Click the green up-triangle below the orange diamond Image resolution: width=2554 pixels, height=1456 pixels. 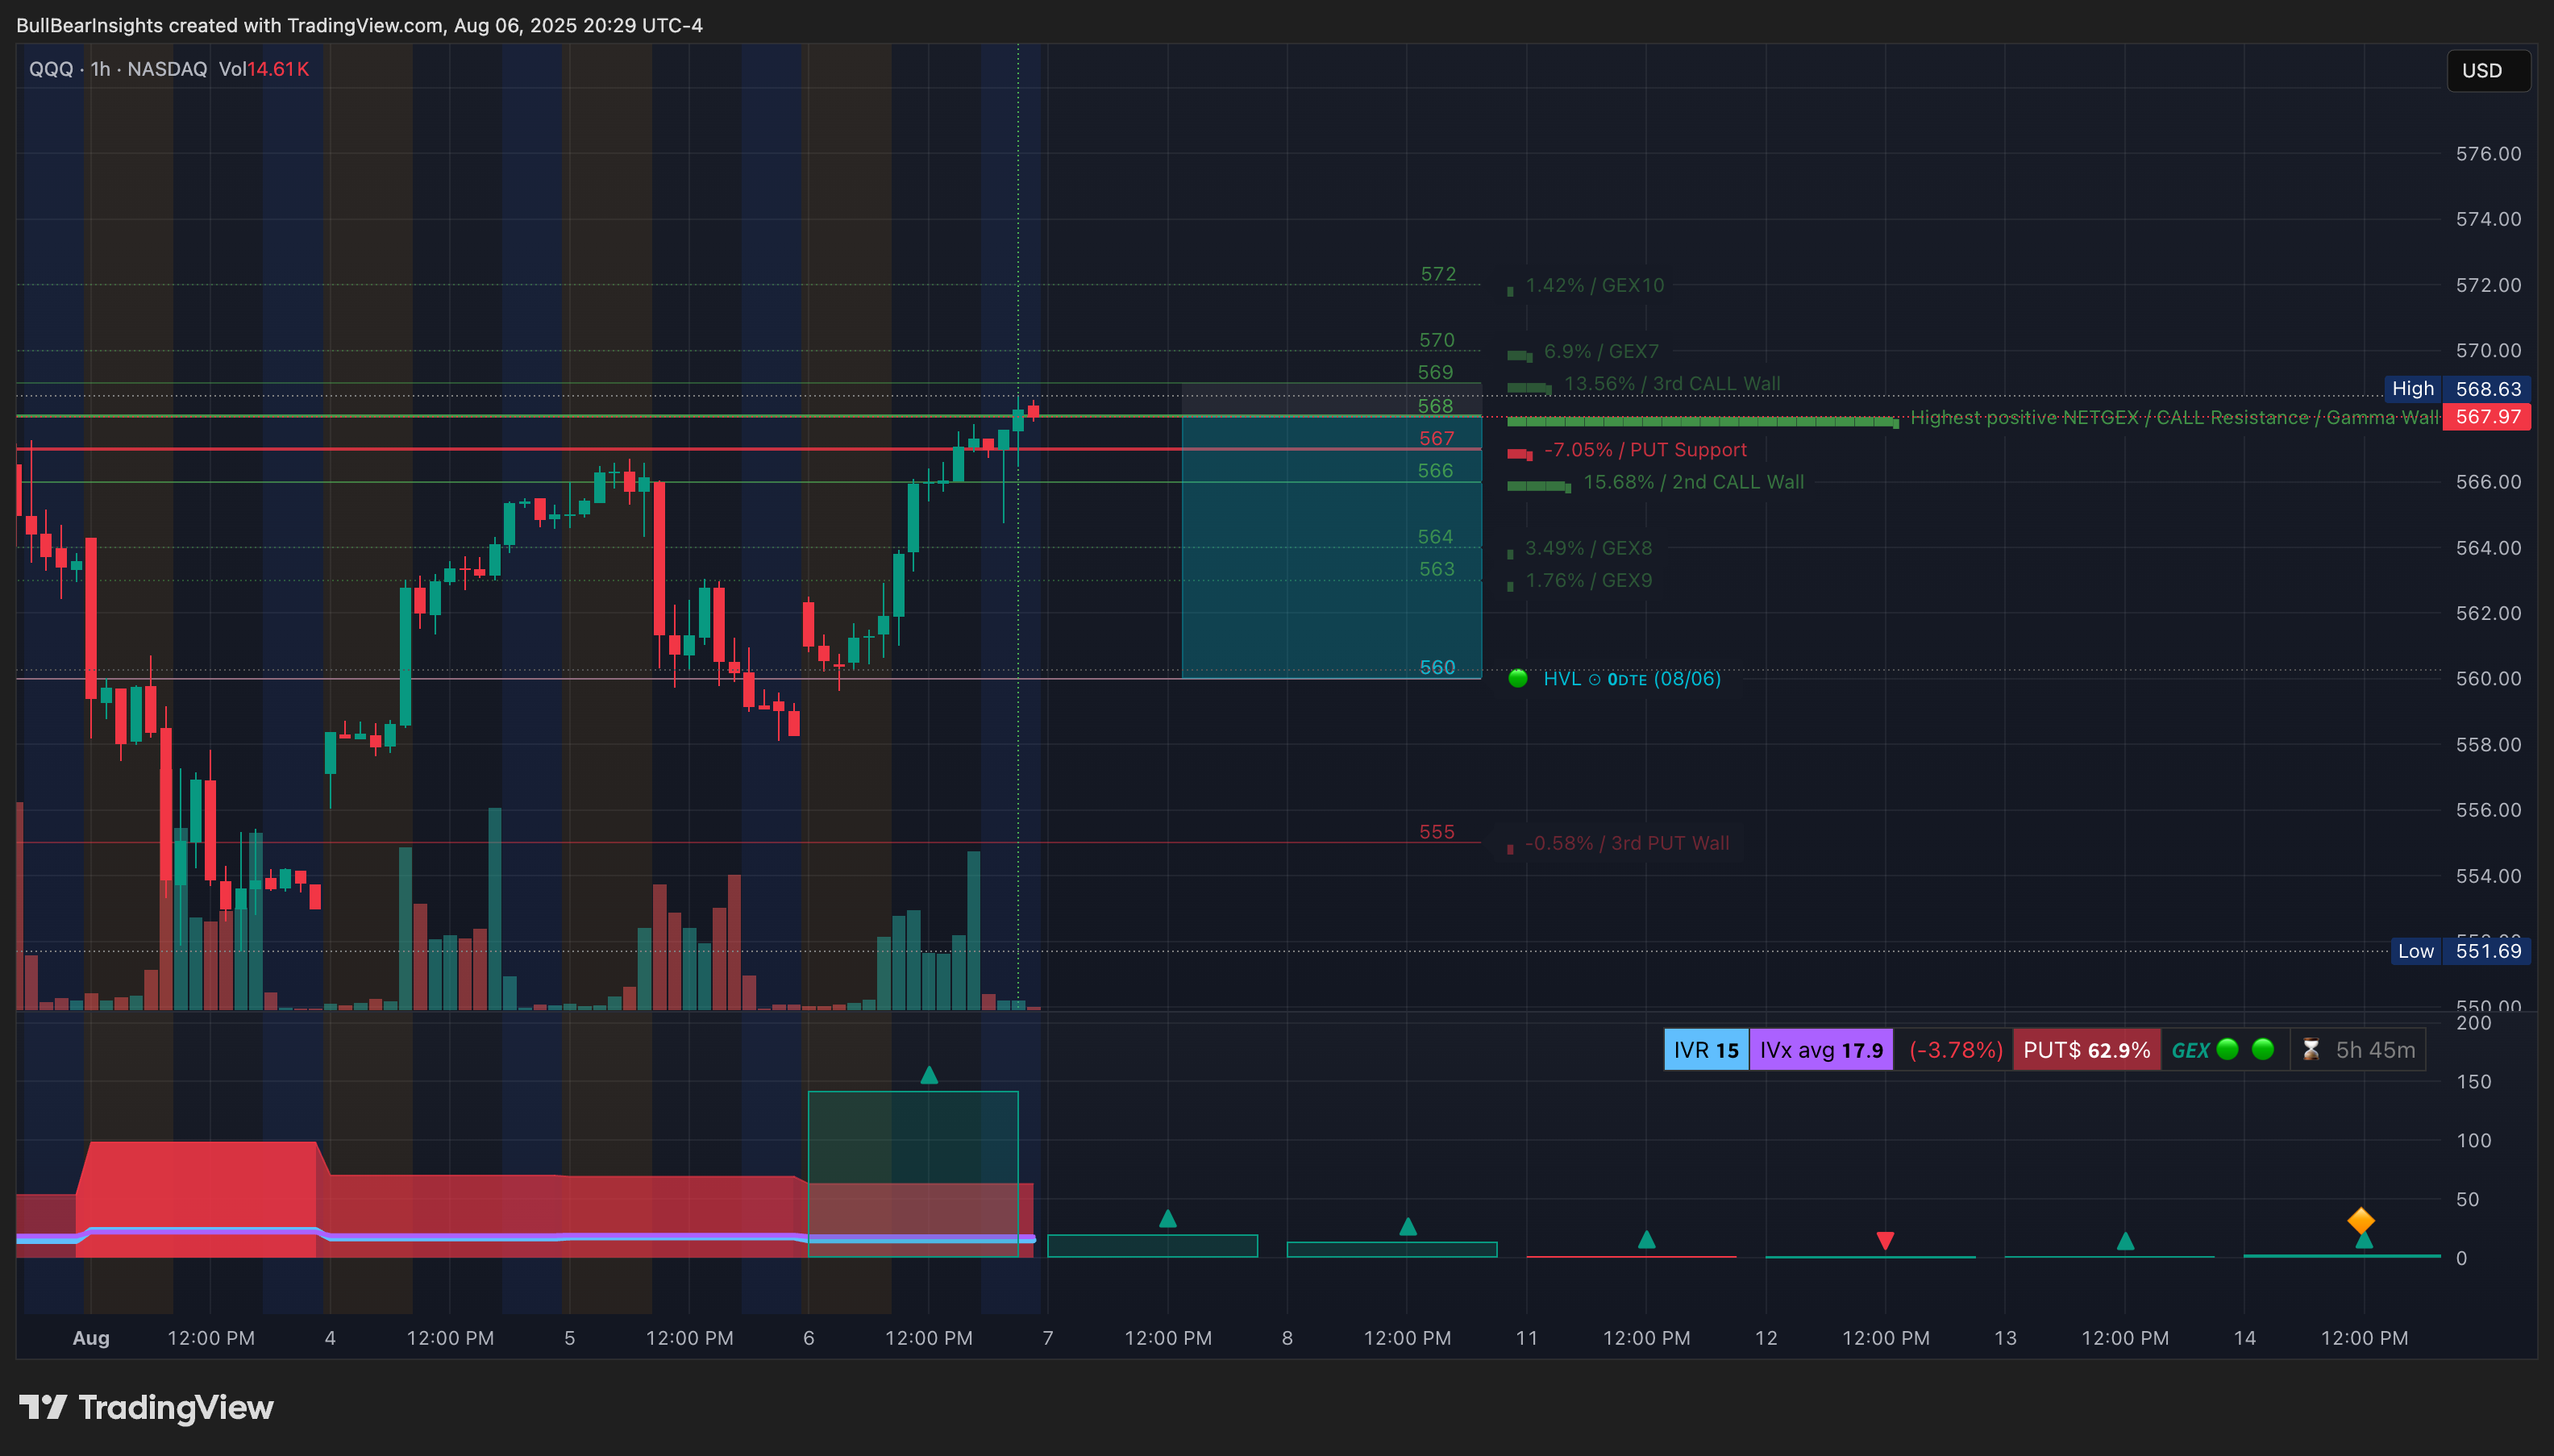click(x=2364, y=1240)
